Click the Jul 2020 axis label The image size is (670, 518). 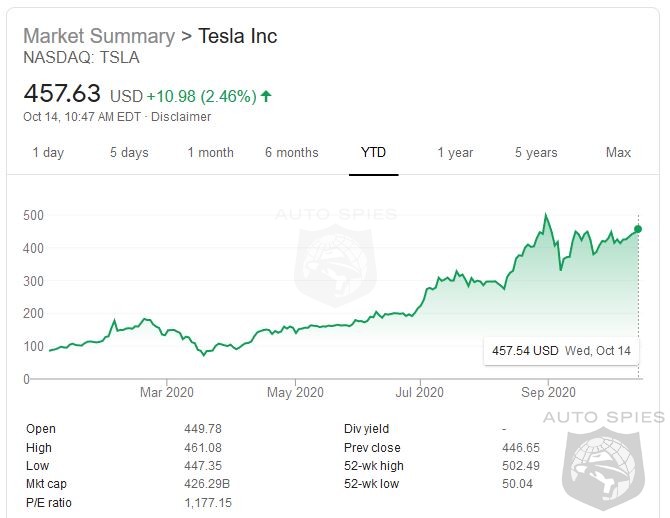coord(418,392)
